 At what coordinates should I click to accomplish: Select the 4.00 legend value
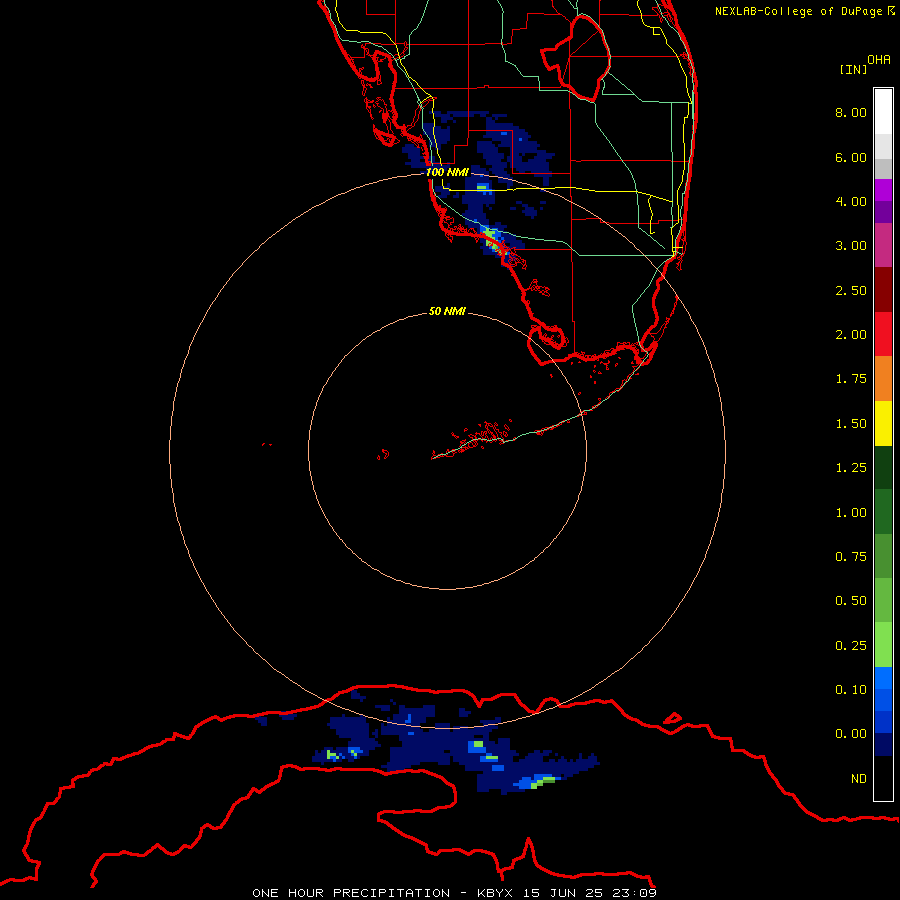click(851, 201)
